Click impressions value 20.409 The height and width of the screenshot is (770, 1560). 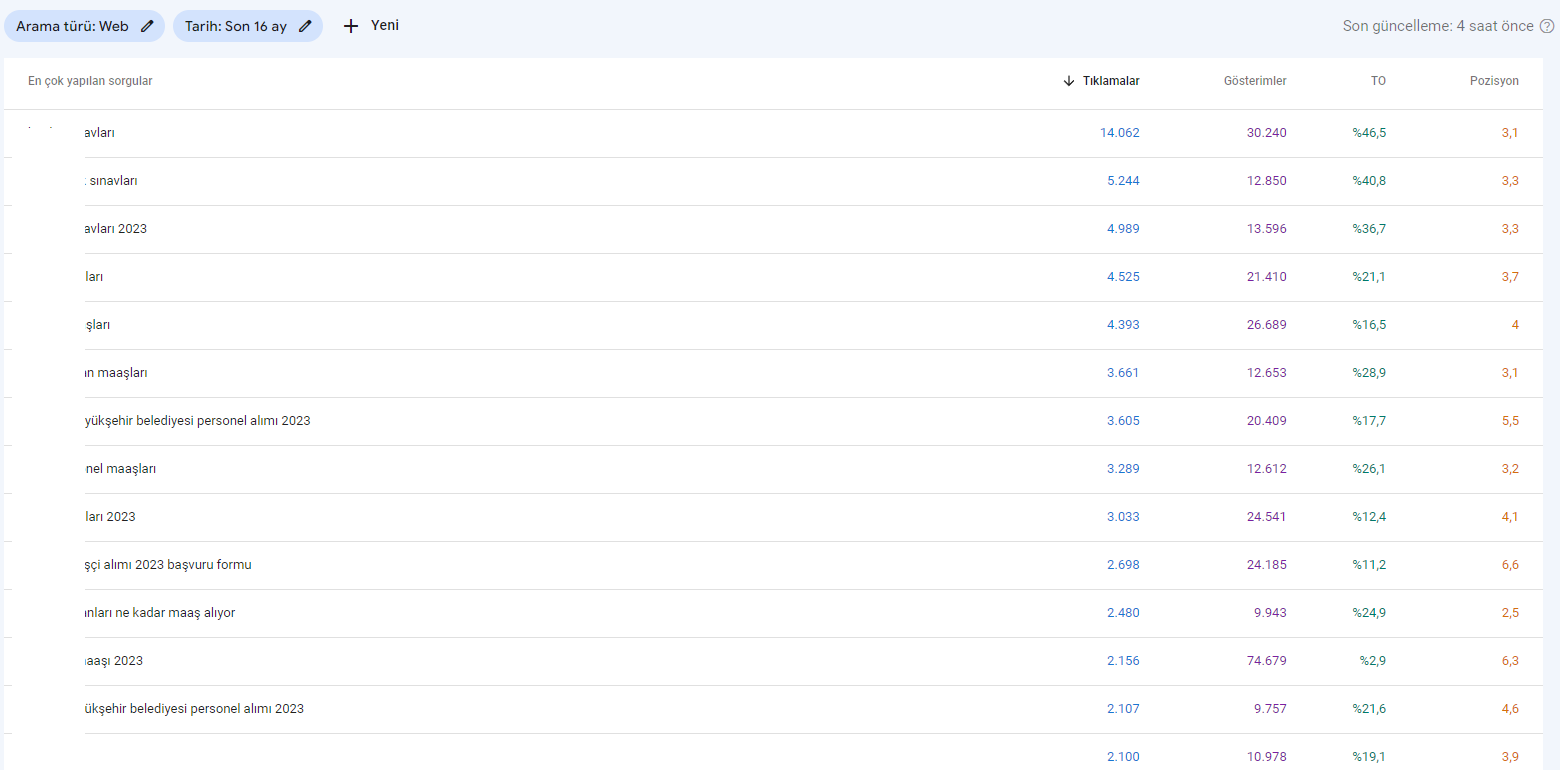coord(1266,421)
